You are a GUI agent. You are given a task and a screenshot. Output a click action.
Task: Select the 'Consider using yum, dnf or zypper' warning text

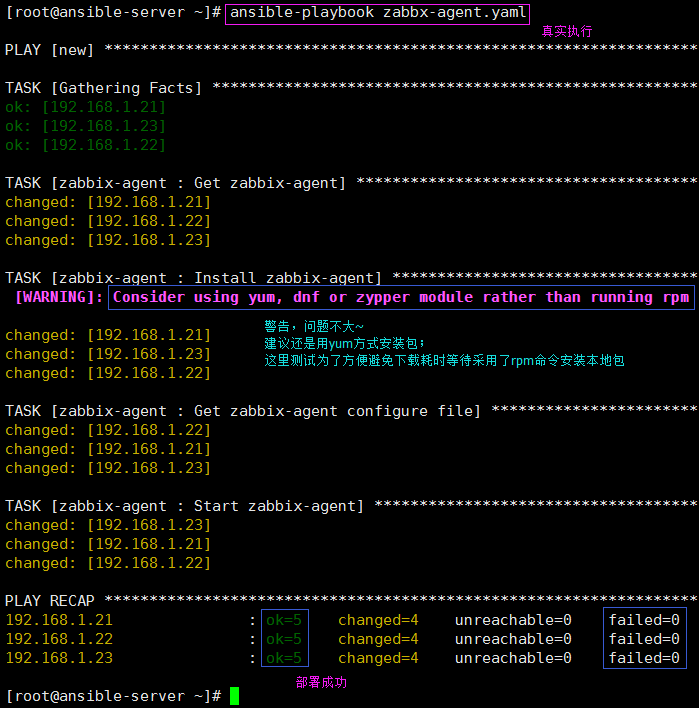pos(401,297)
